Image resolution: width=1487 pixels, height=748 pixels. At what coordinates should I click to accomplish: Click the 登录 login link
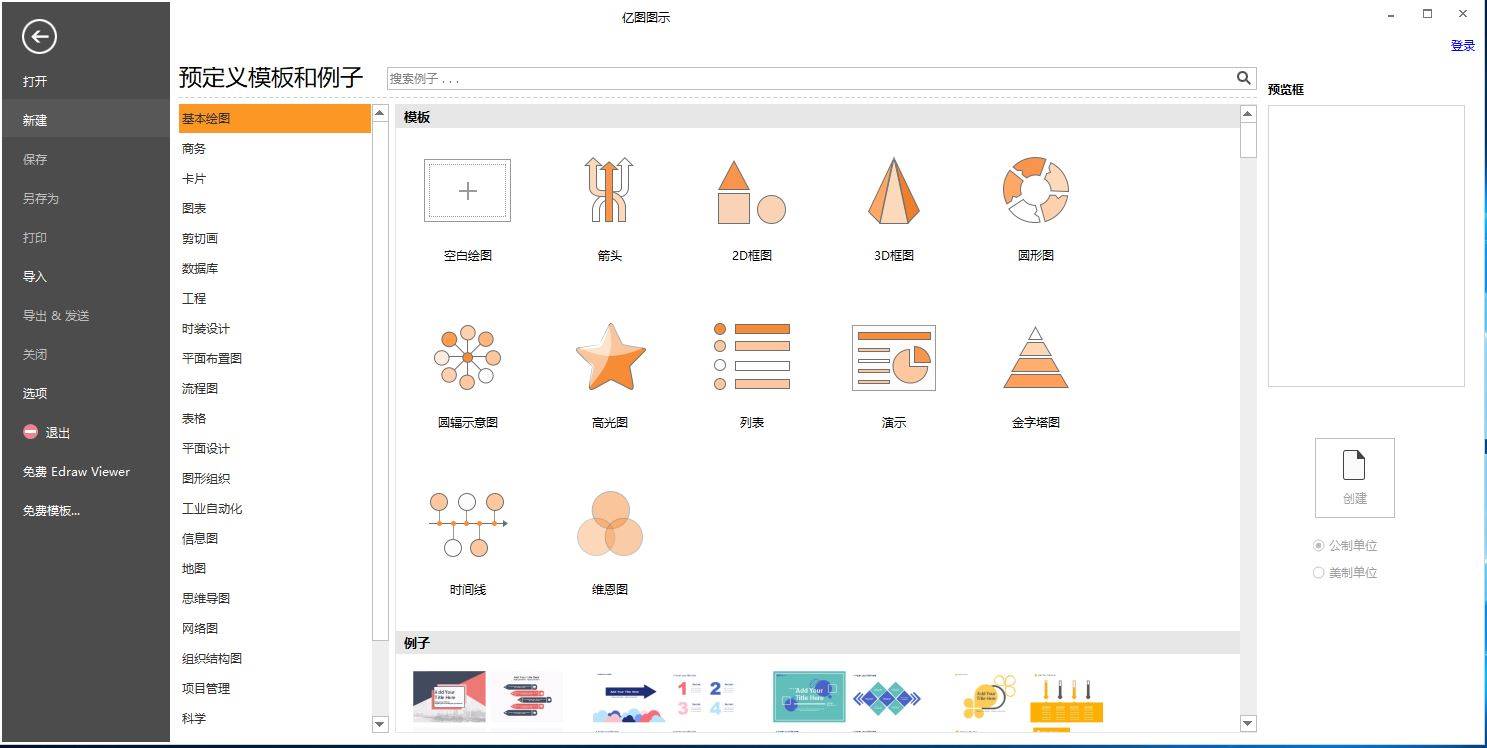click(x=1462, y=46)
